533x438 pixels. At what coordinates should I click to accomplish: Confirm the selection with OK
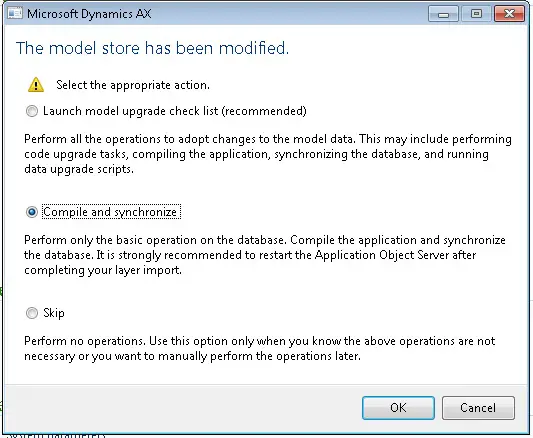(398, 408)
